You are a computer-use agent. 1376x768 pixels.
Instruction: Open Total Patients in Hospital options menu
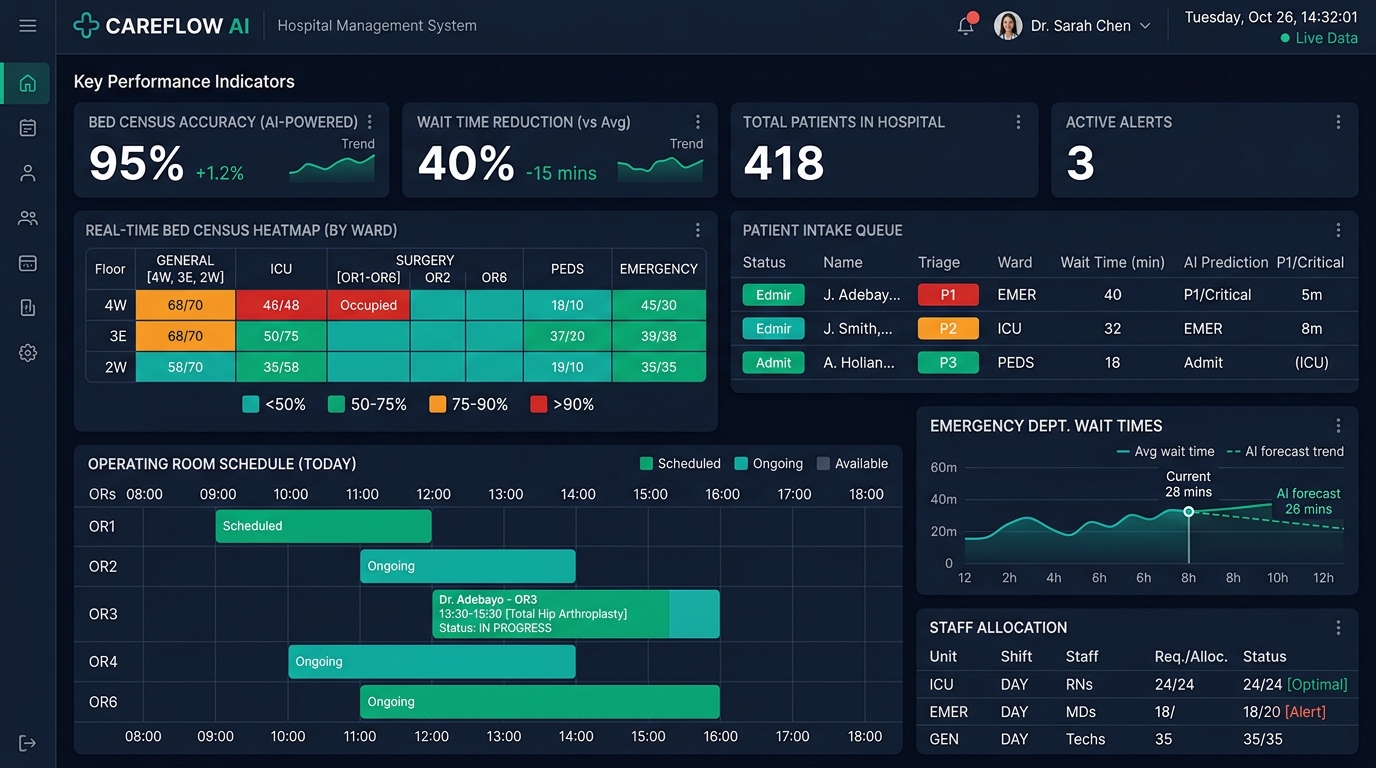point(1018,122)
